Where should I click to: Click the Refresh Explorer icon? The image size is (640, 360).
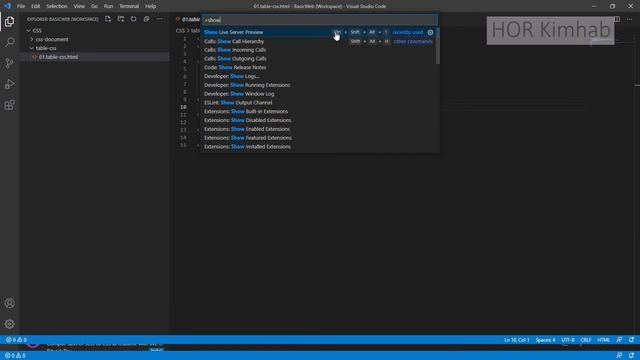click(133, 19)
